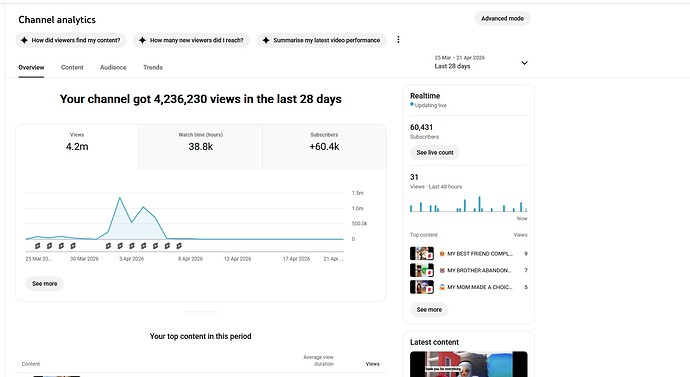Select the Views 4.2m metric card
This screenshot has height=377, width=690.
point(77,147)
